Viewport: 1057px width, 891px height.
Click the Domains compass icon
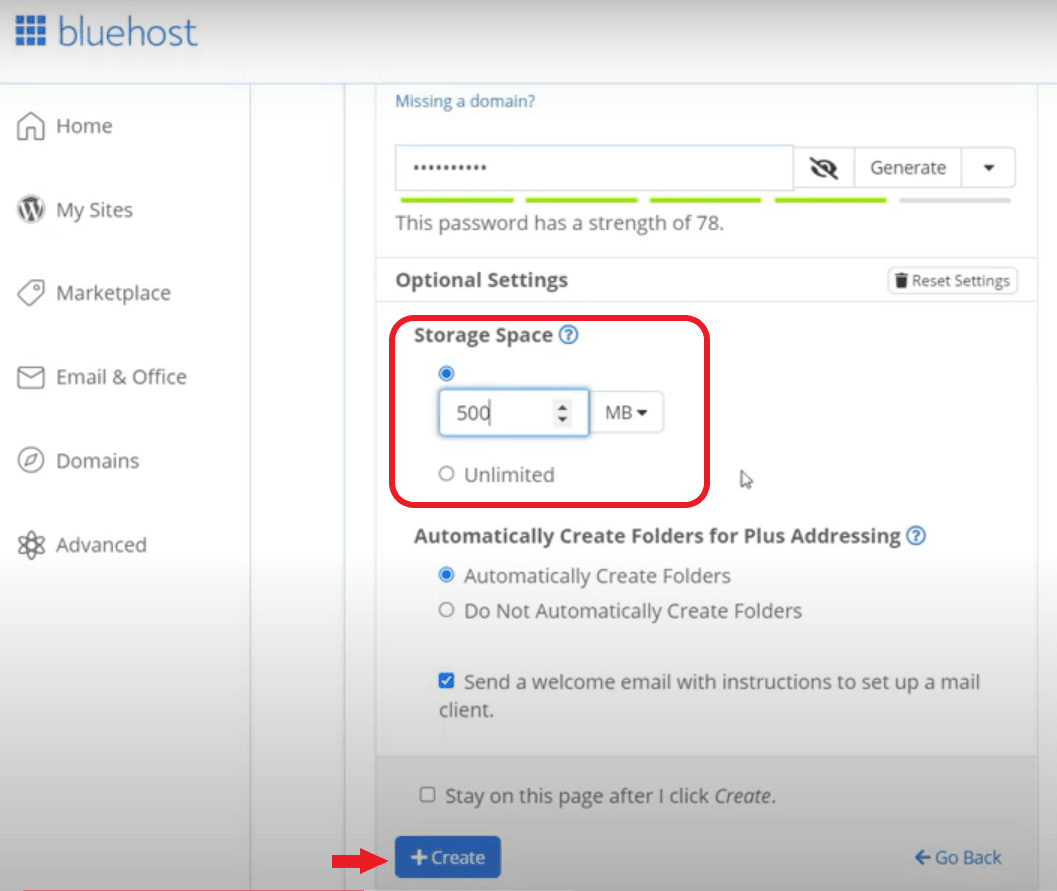coord(30,460)
